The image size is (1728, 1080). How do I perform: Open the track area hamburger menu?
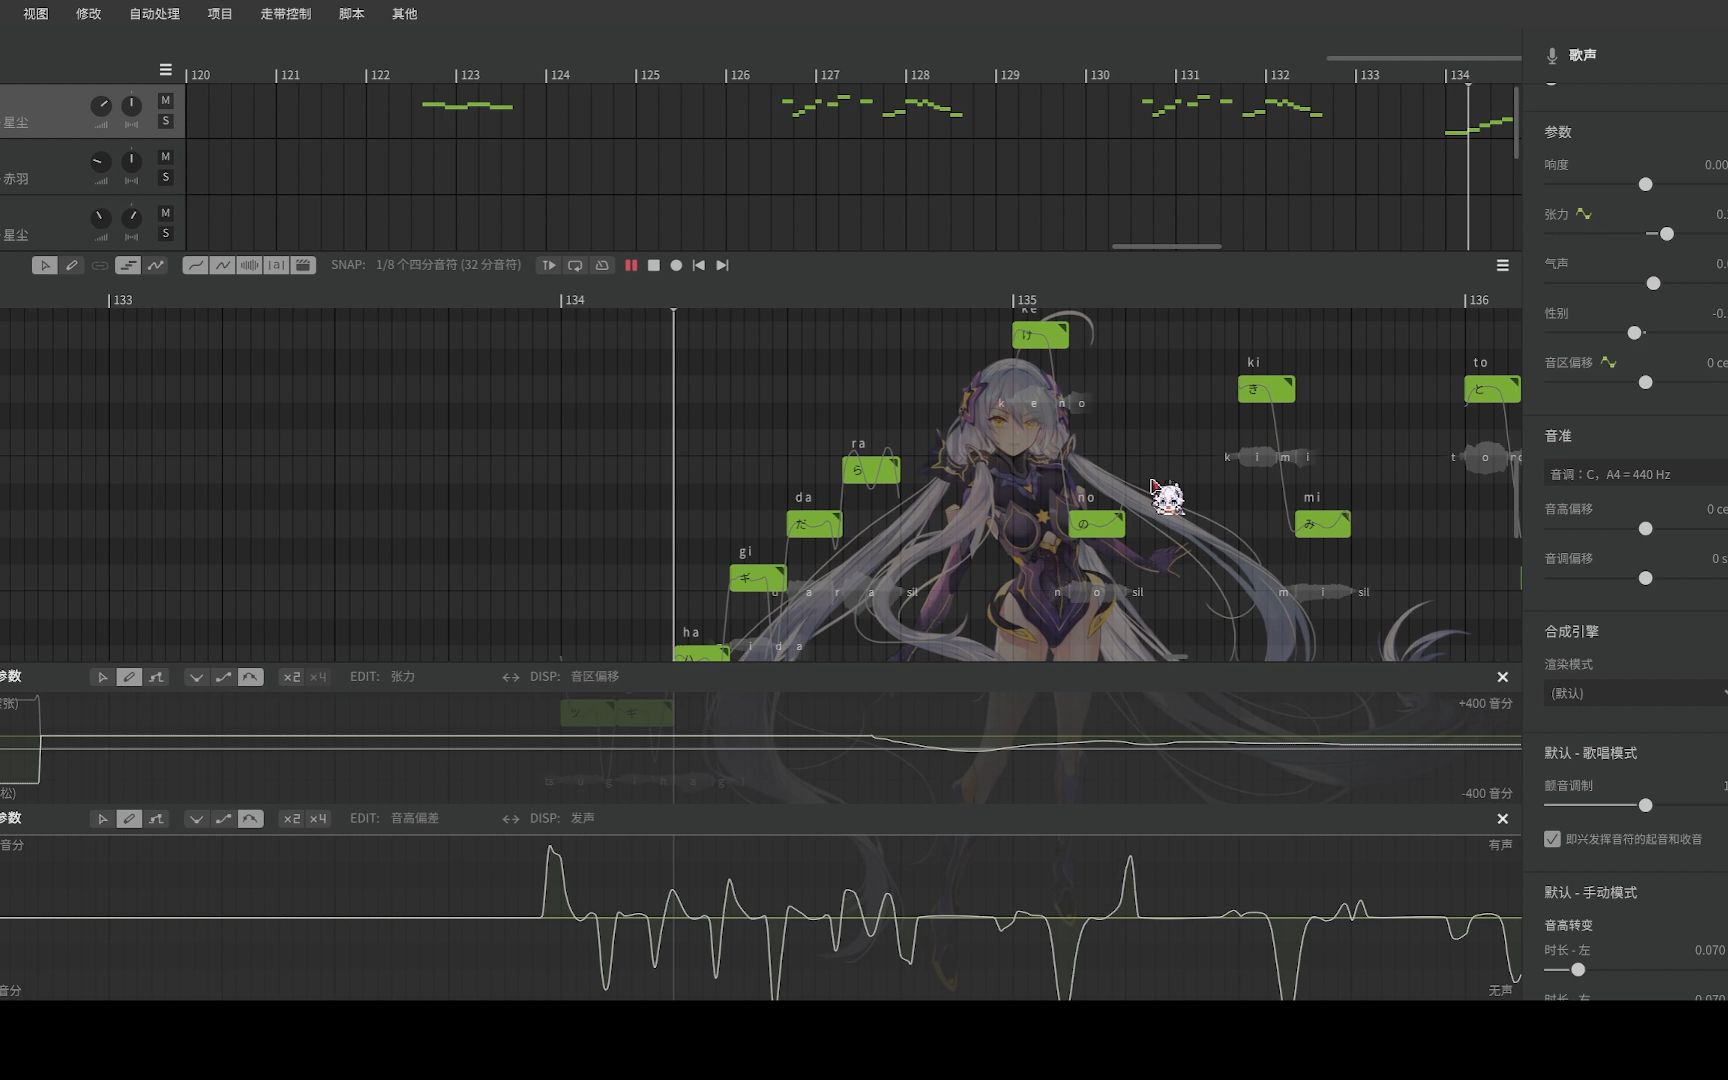coord(165,70)
